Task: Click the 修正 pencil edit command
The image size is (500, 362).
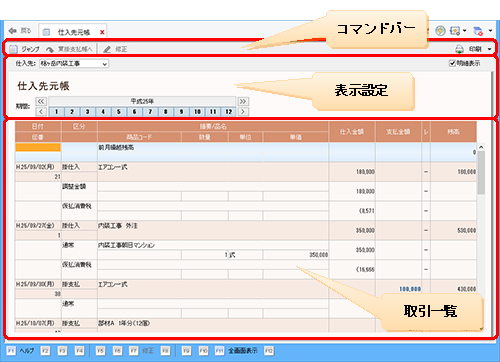Action: click(x=115, y=49)
